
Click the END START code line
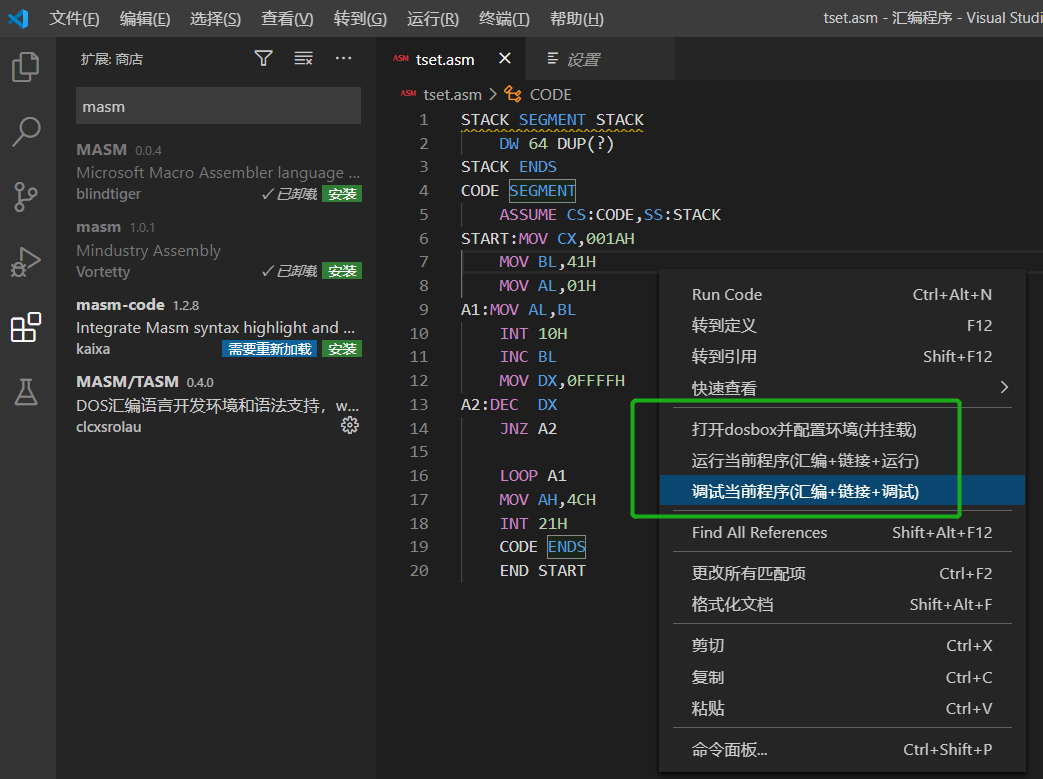coord(542,570)
